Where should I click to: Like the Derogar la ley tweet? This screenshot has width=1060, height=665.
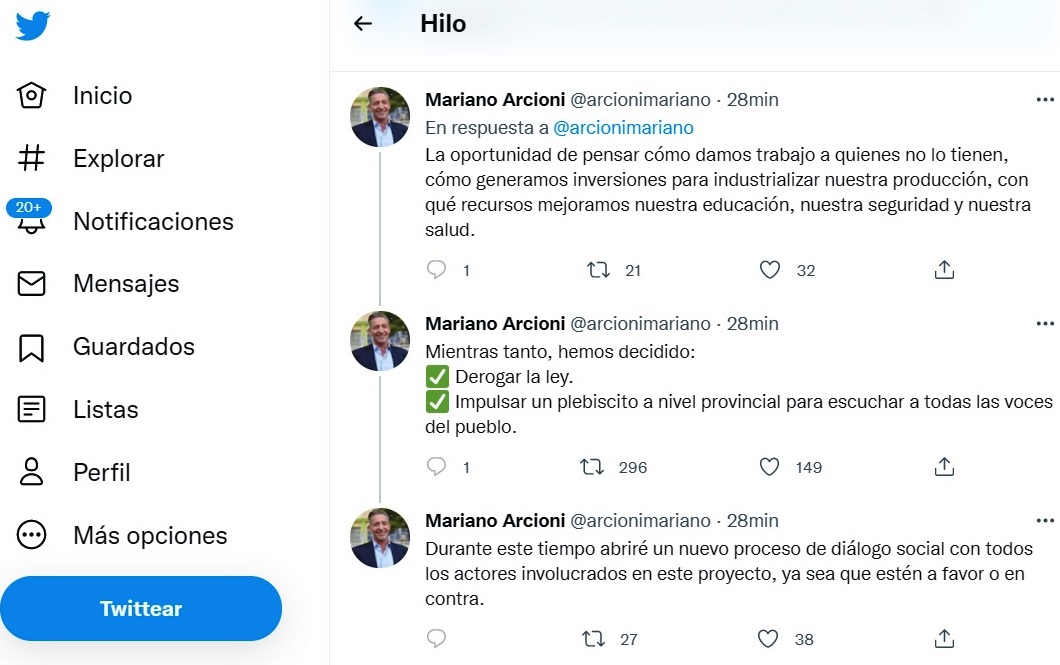769,467
